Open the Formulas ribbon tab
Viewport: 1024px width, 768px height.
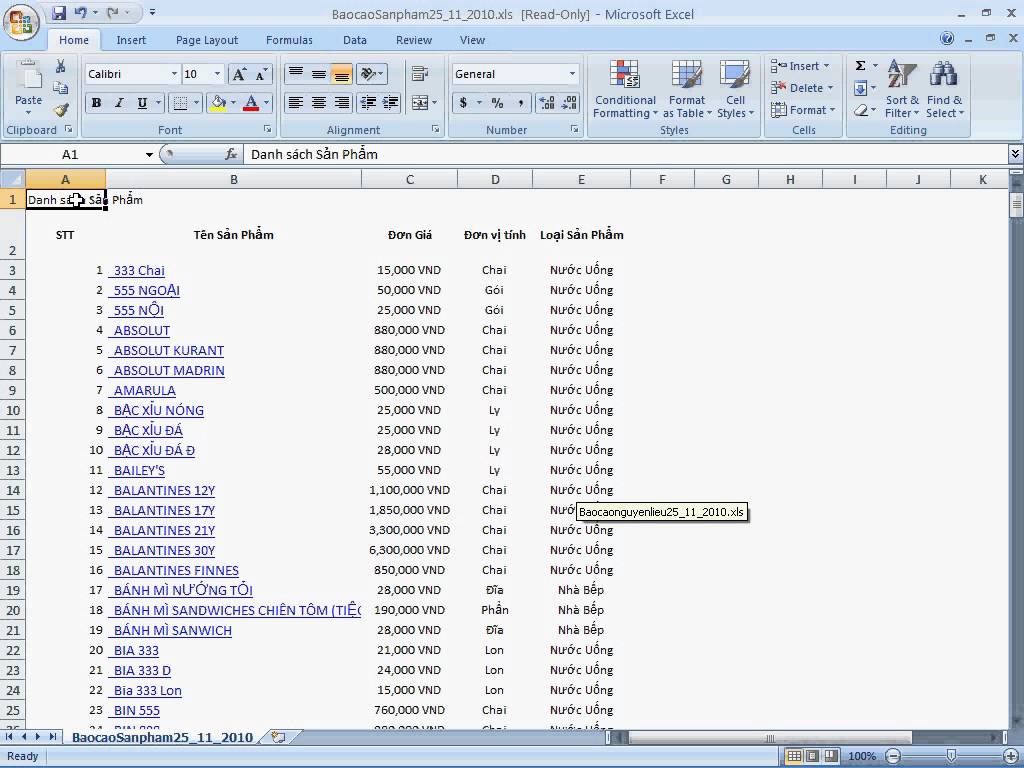(289, 40)
